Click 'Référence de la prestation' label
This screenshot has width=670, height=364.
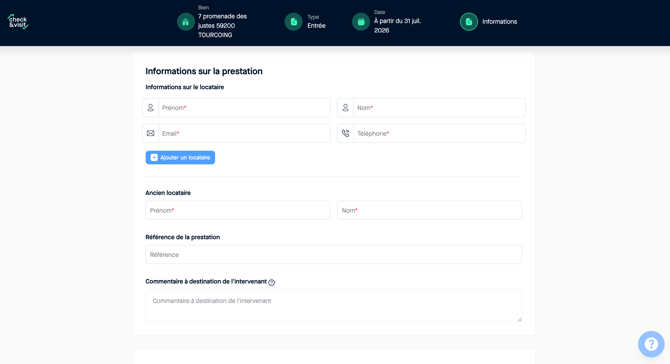pos(182,237)
